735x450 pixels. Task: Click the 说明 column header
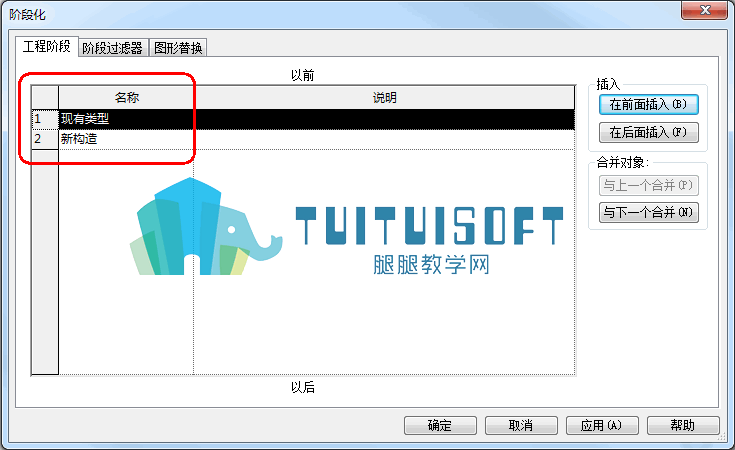pos(384,98)
